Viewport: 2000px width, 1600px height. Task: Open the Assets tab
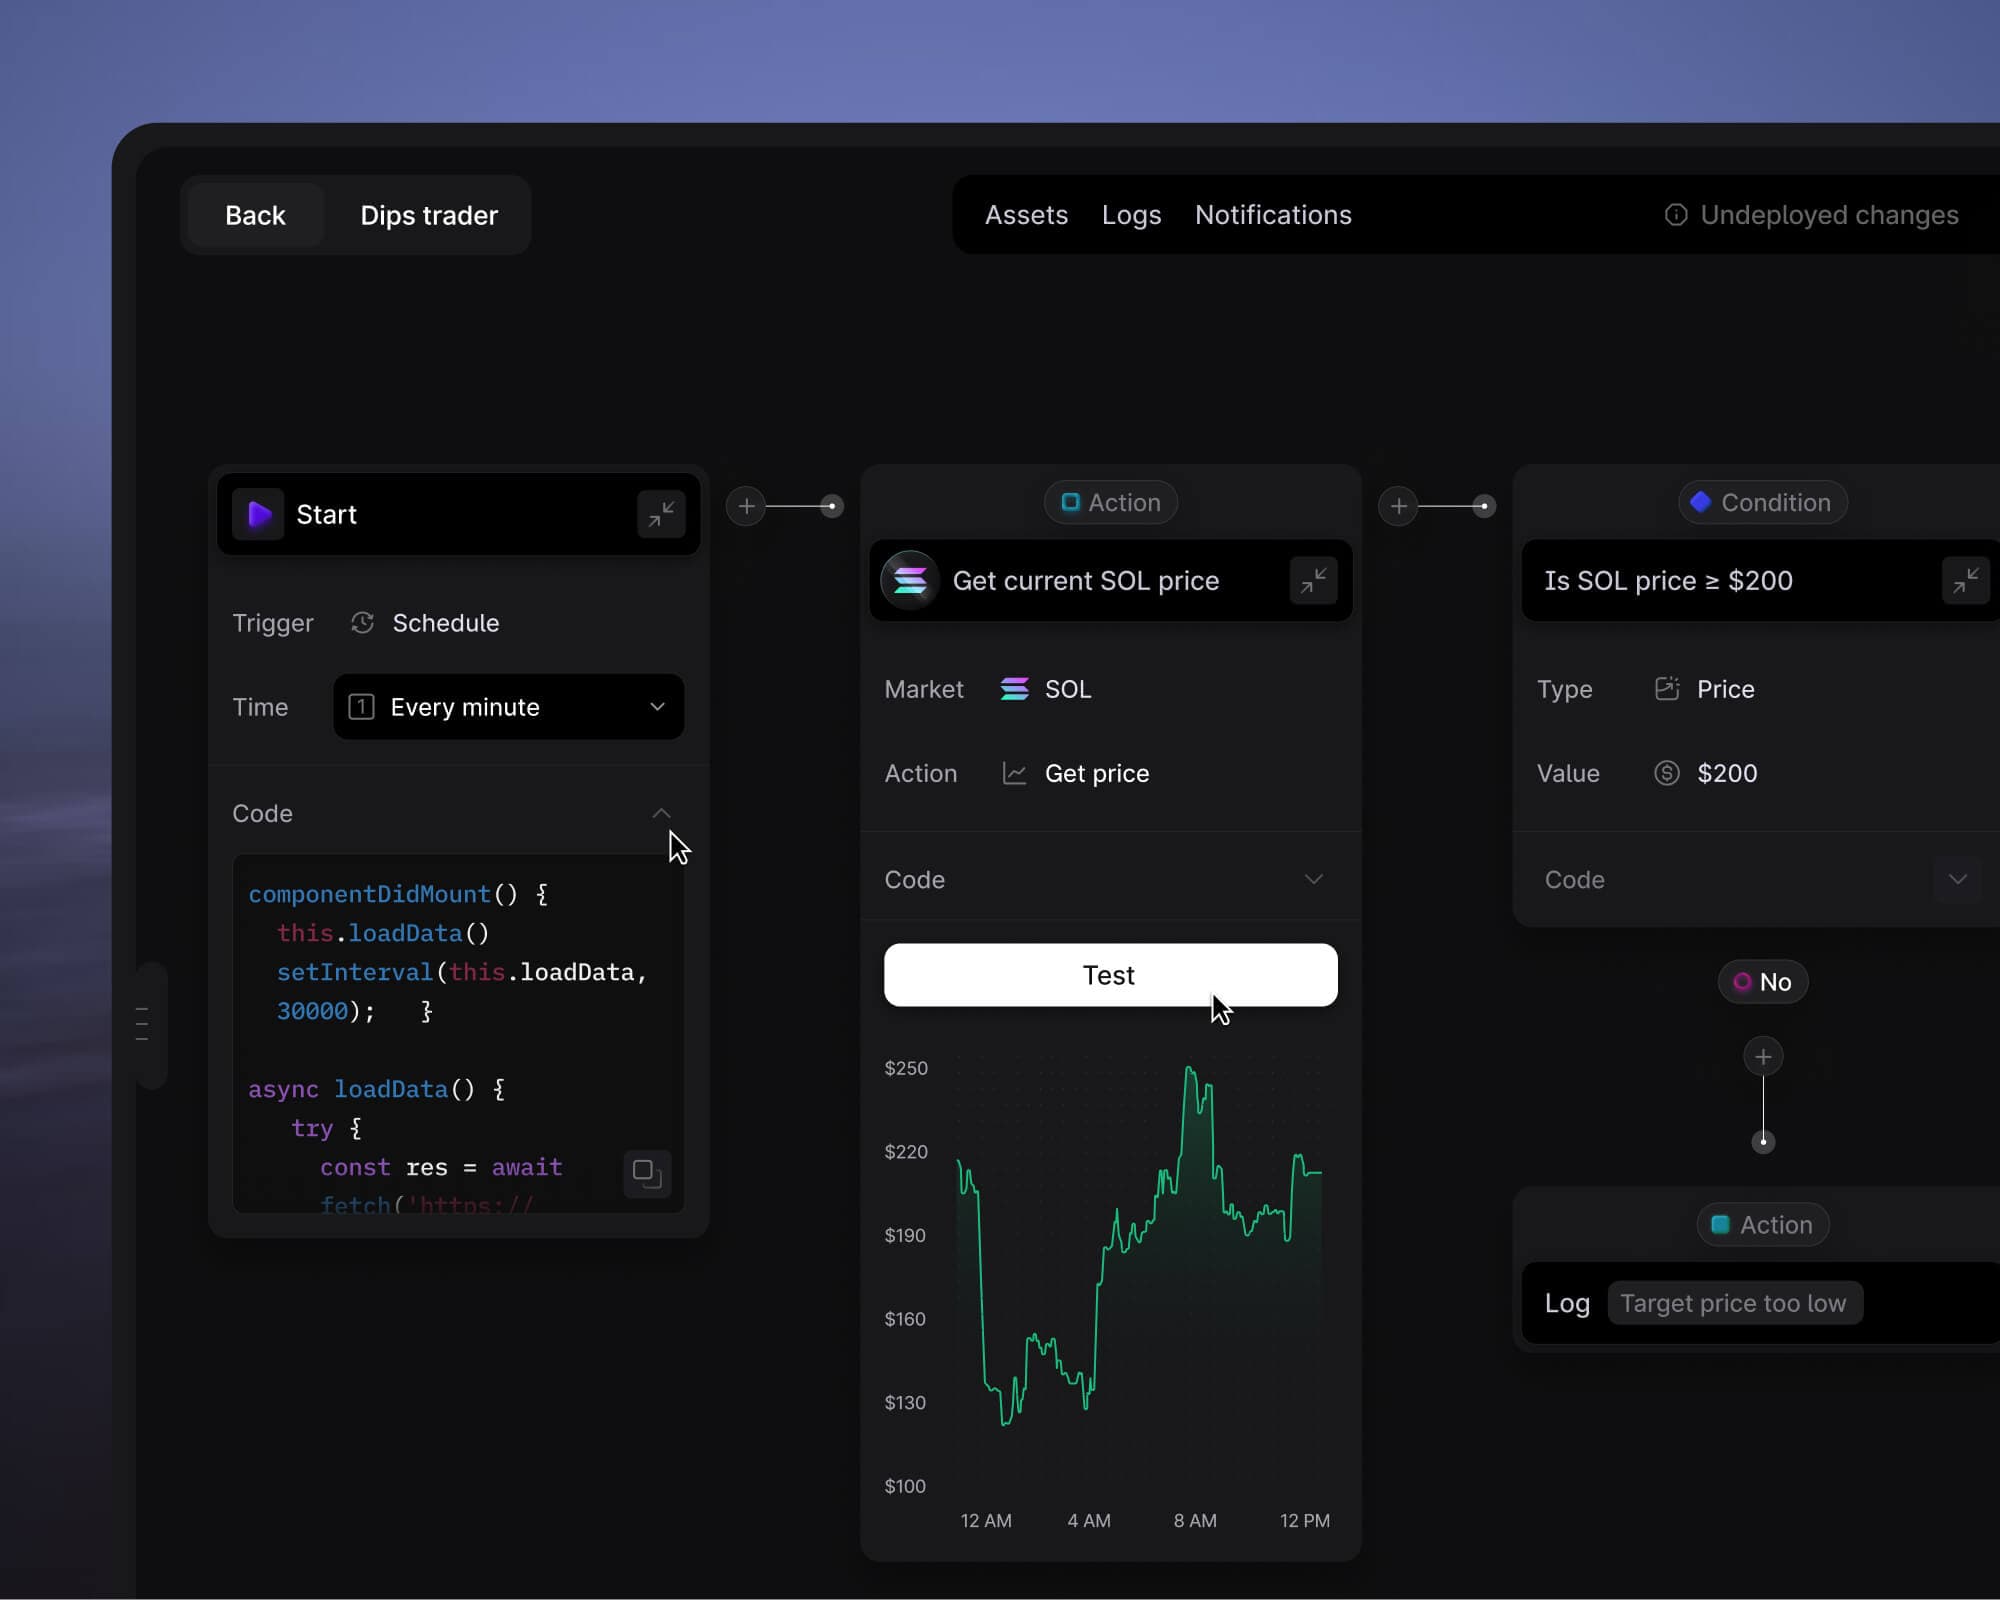(1026, 215)
